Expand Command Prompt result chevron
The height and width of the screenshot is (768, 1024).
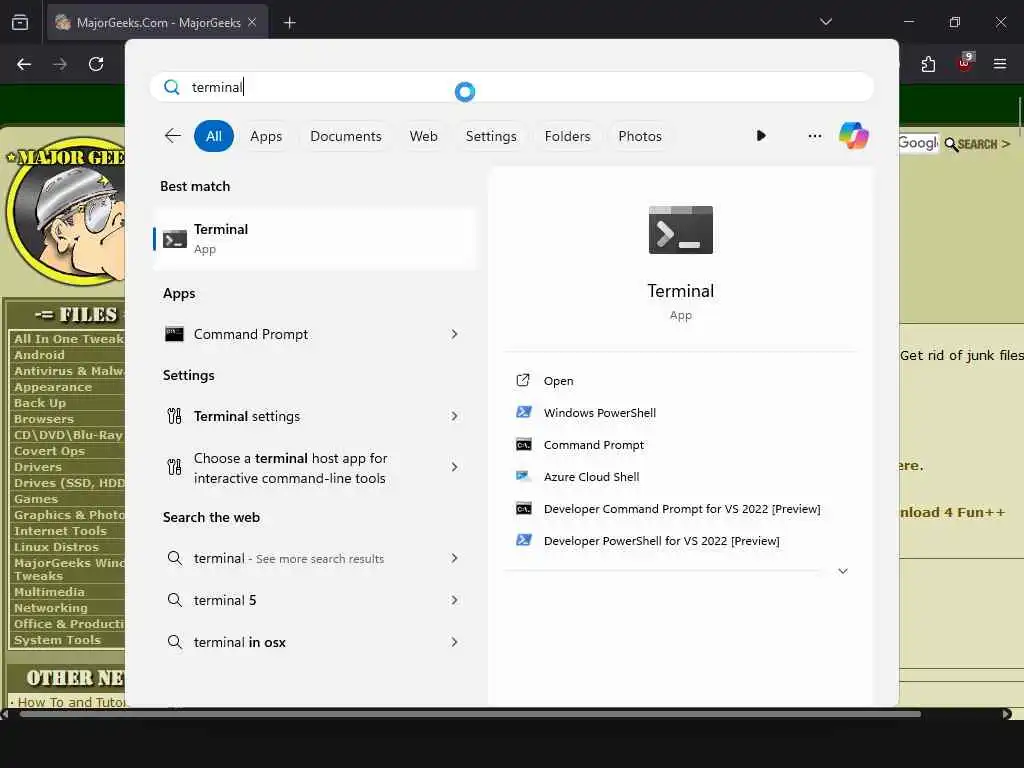455,334
